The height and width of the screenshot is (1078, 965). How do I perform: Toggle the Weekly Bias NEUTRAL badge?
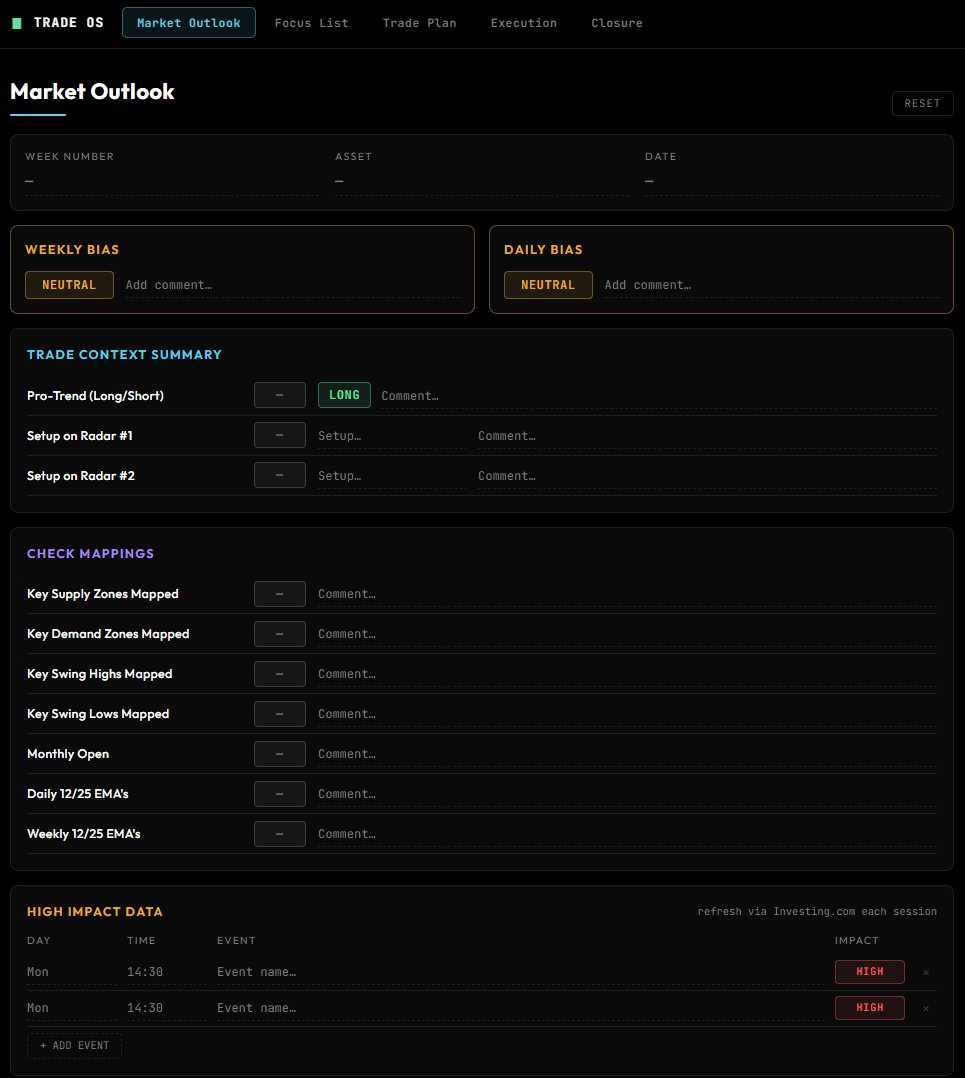pos(69,285)
